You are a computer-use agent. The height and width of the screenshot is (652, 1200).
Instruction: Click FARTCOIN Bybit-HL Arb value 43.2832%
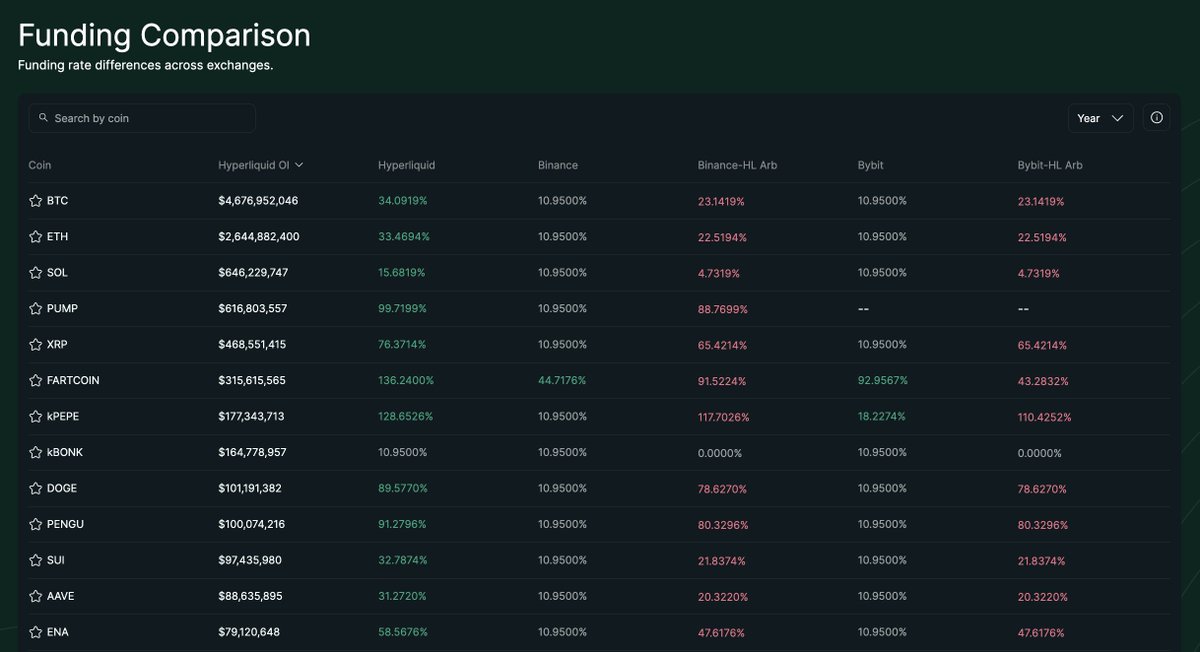(x=1043, y=381)
